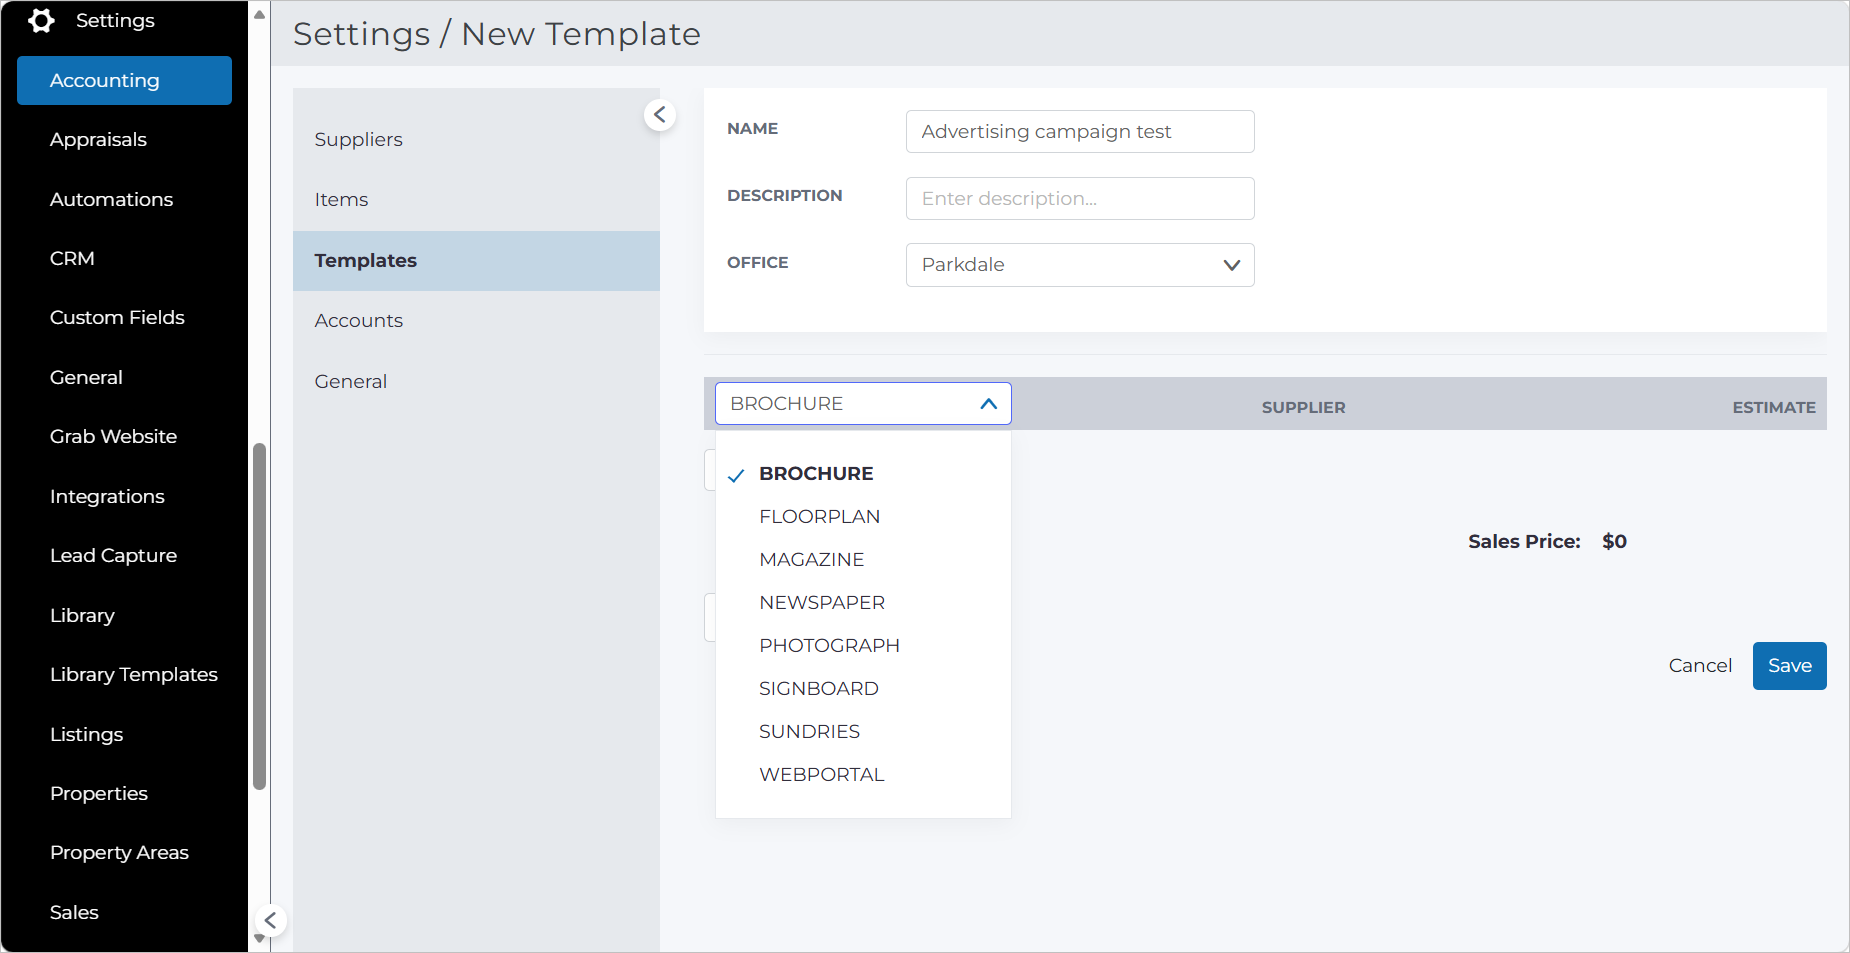Click the Description input field
The height and width of the screenshot is (953, 1850).
(x=1080, y=199)
